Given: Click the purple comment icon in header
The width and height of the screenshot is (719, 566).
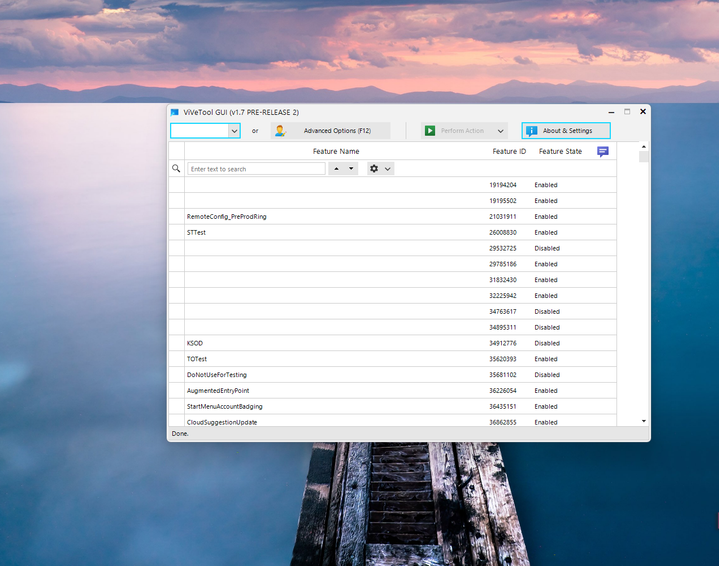Looking at the screenshot, I should (603, 152).
